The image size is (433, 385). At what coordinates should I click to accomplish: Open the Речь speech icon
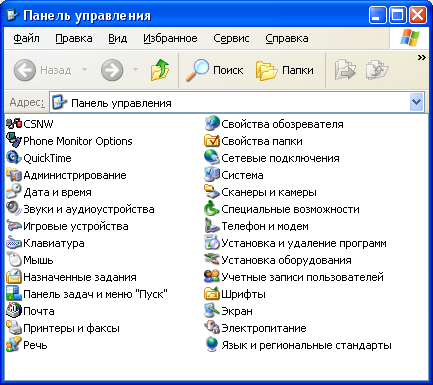coord(14,345)
